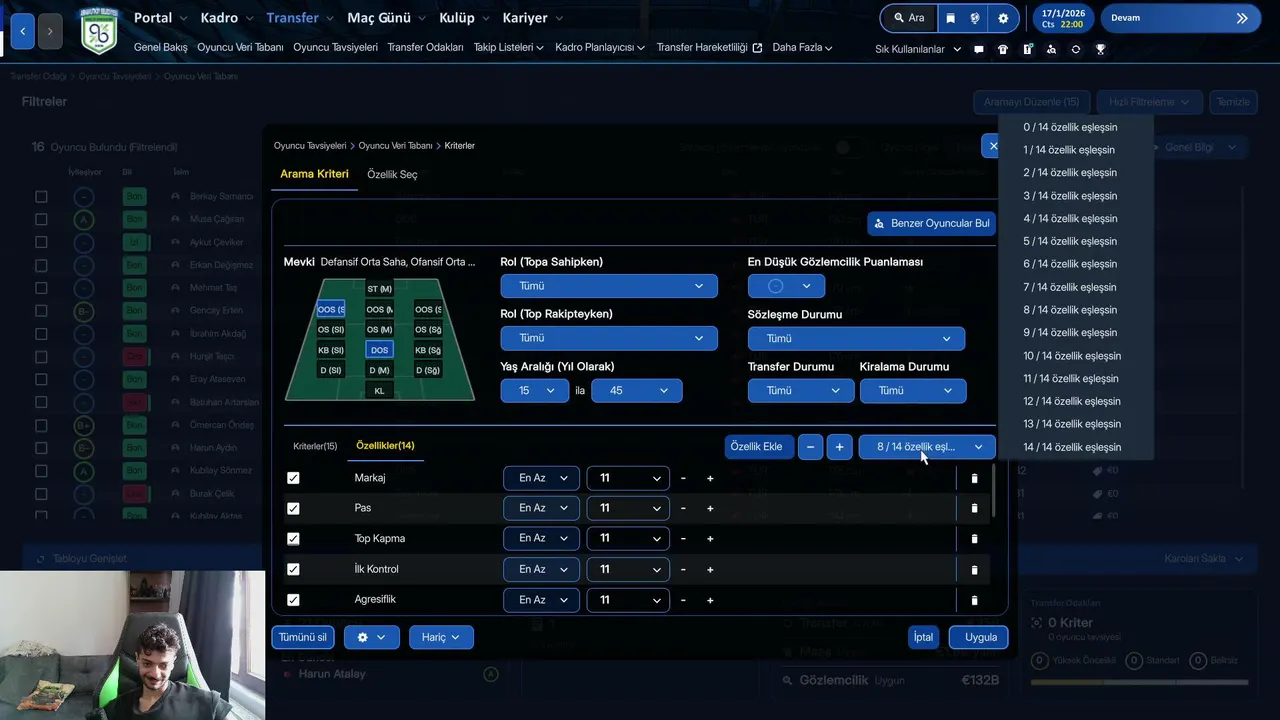Select the DOS position on the pitch

[379, 350]
